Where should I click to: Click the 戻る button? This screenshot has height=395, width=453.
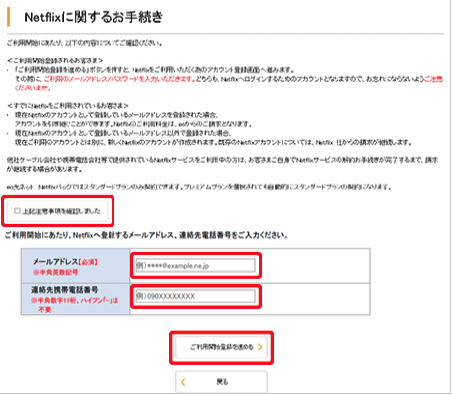coord(221,382)
